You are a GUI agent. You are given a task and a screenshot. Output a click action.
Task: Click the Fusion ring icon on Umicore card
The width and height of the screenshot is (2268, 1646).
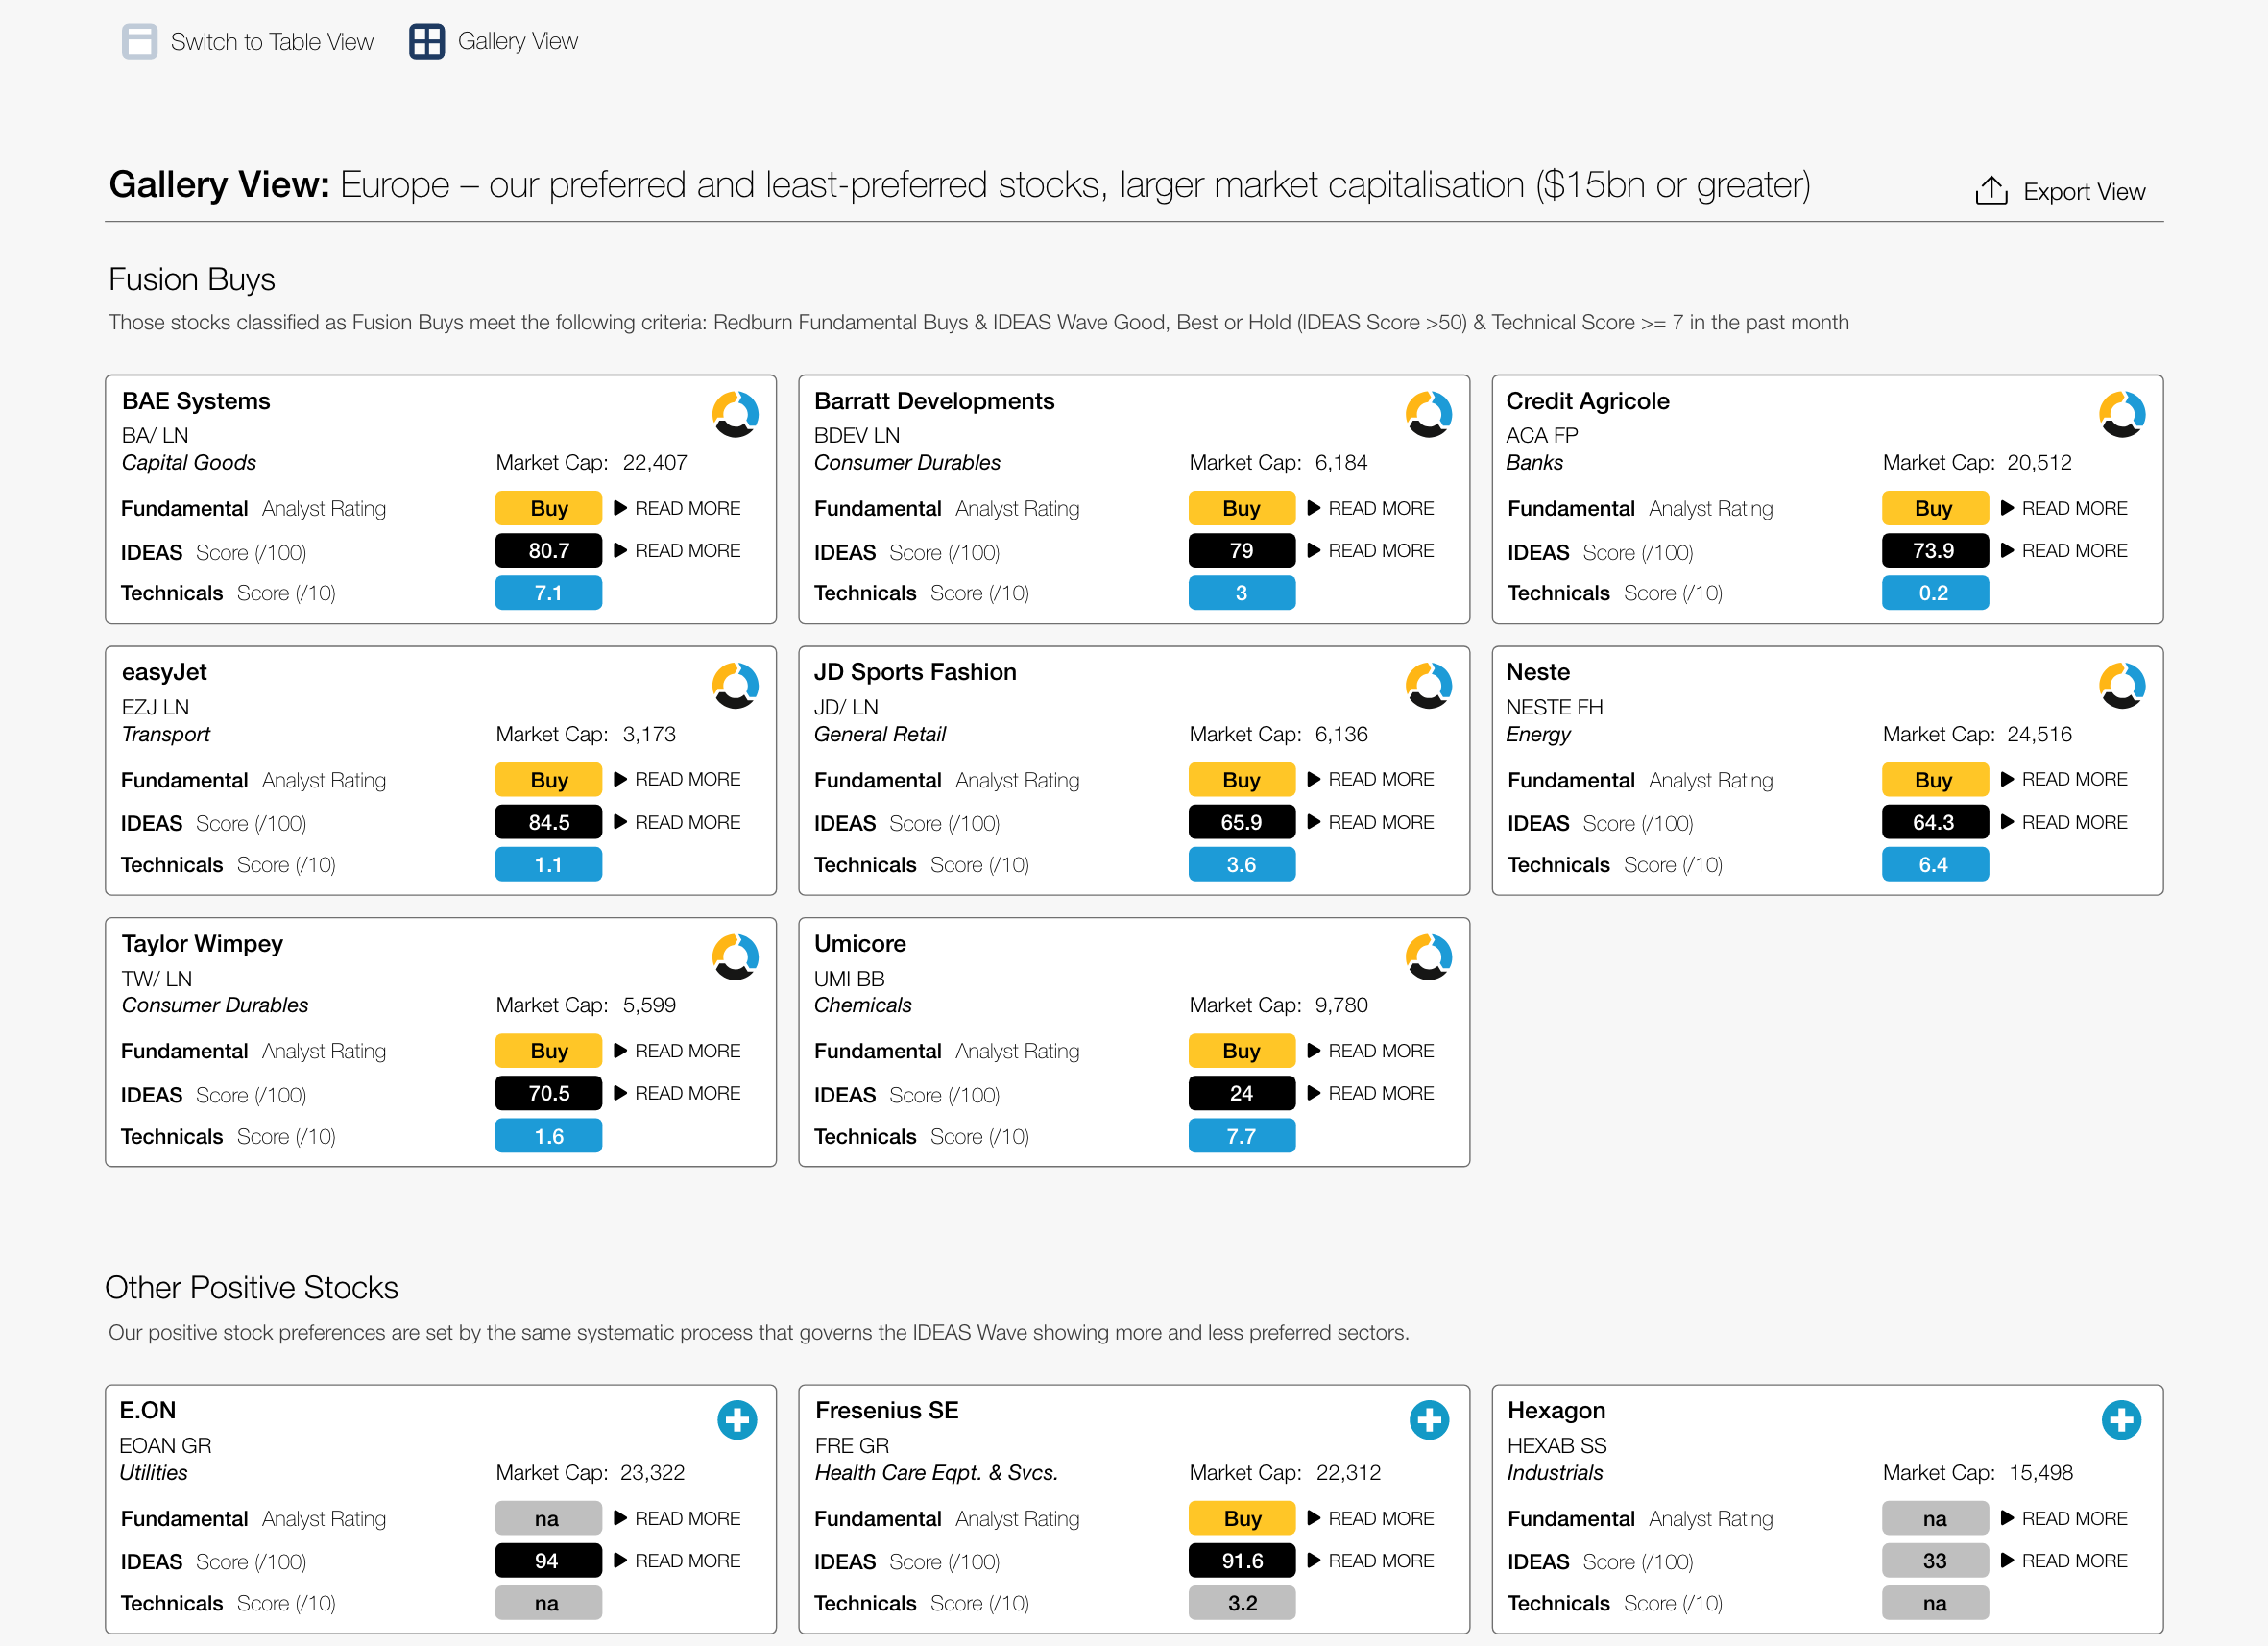(x=1429, y=958)
